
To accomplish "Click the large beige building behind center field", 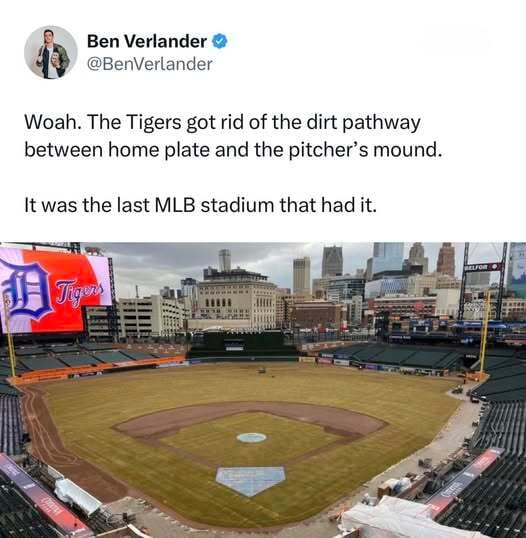I will click(237, 299).
